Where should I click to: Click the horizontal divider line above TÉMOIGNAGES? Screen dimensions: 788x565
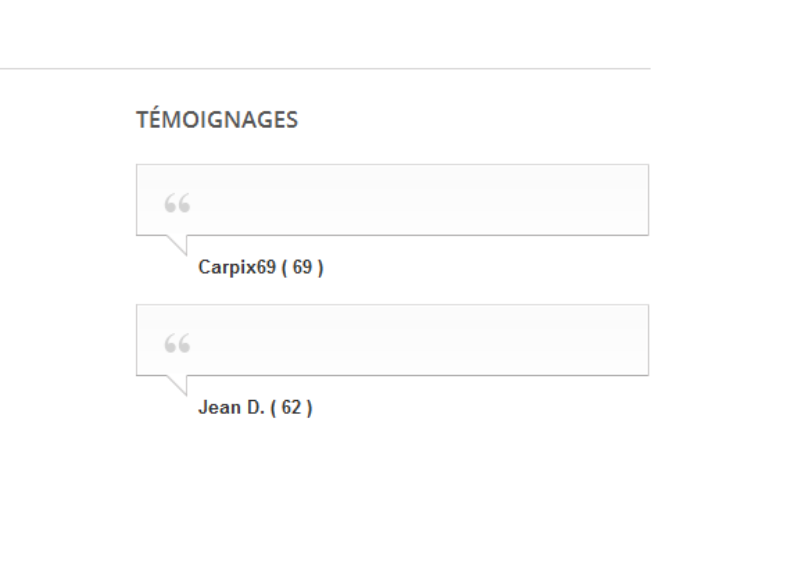325,69
